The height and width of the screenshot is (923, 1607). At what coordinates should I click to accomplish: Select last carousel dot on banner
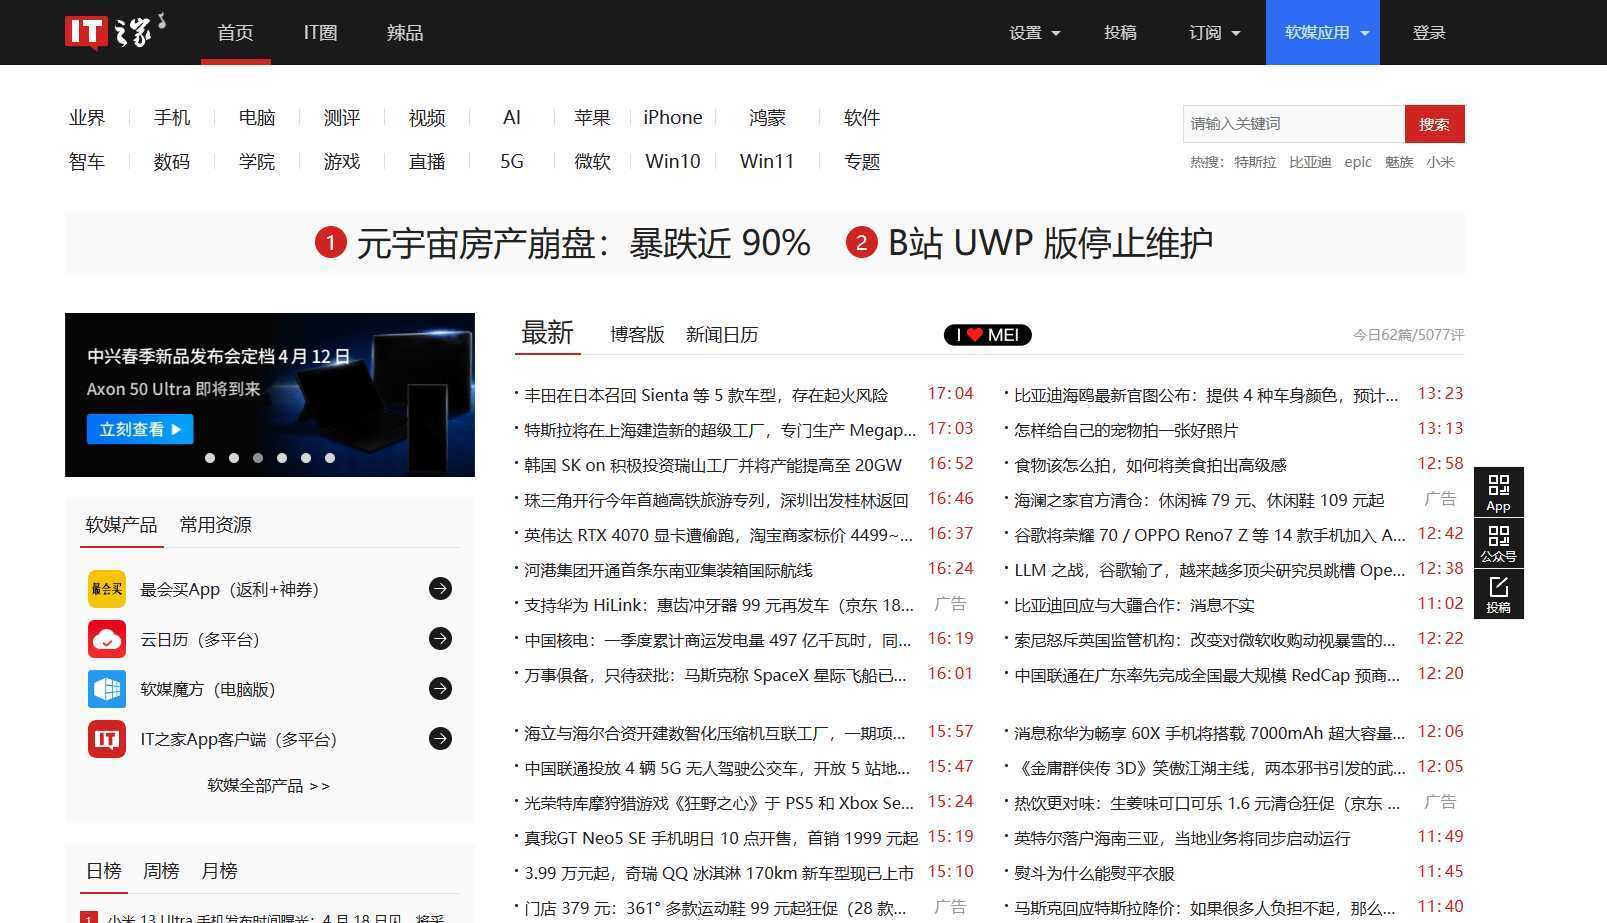330,458
